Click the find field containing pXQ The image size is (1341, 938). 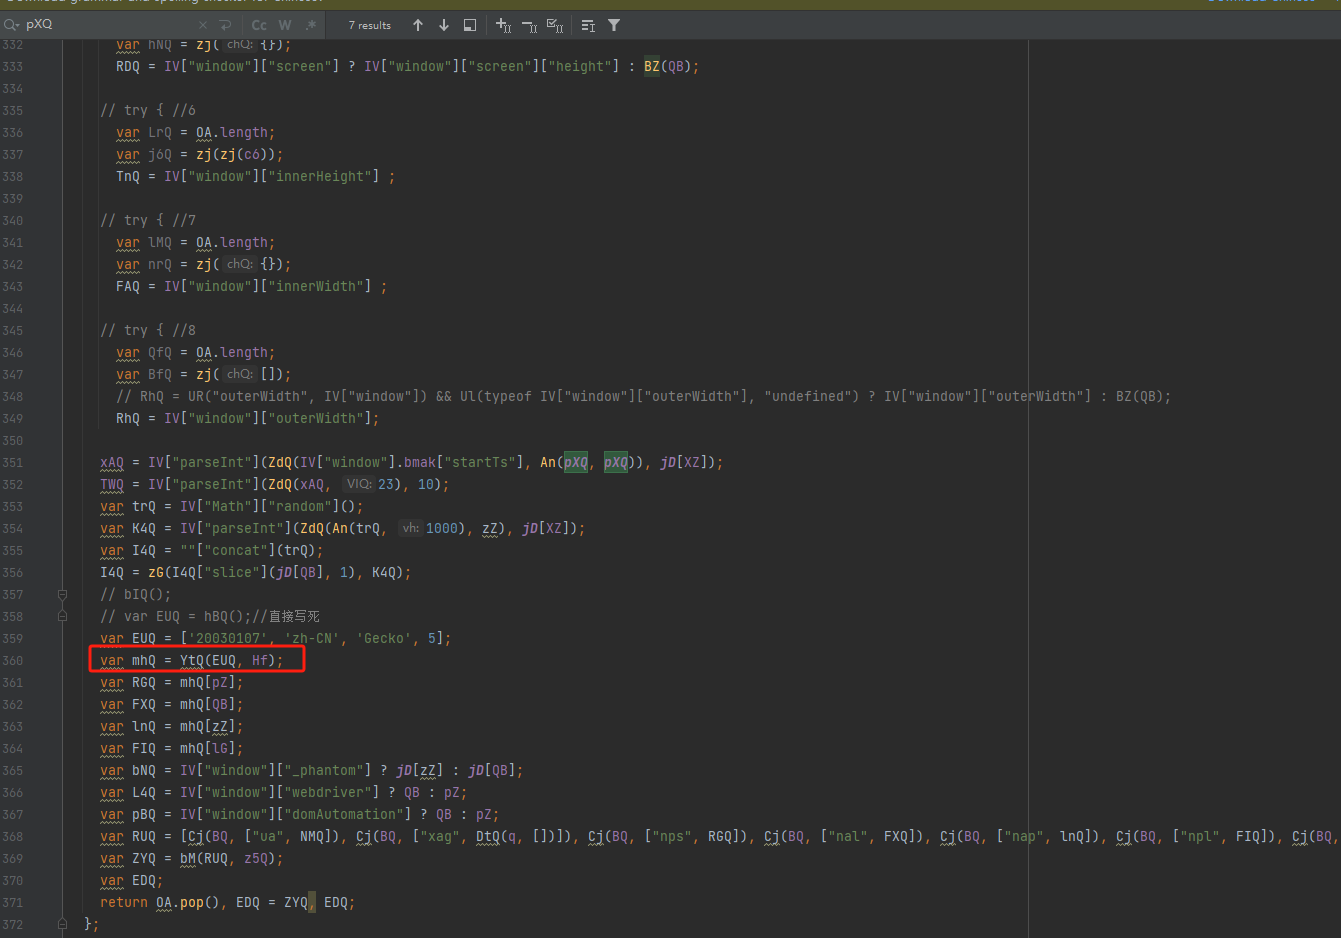point(110,24)
